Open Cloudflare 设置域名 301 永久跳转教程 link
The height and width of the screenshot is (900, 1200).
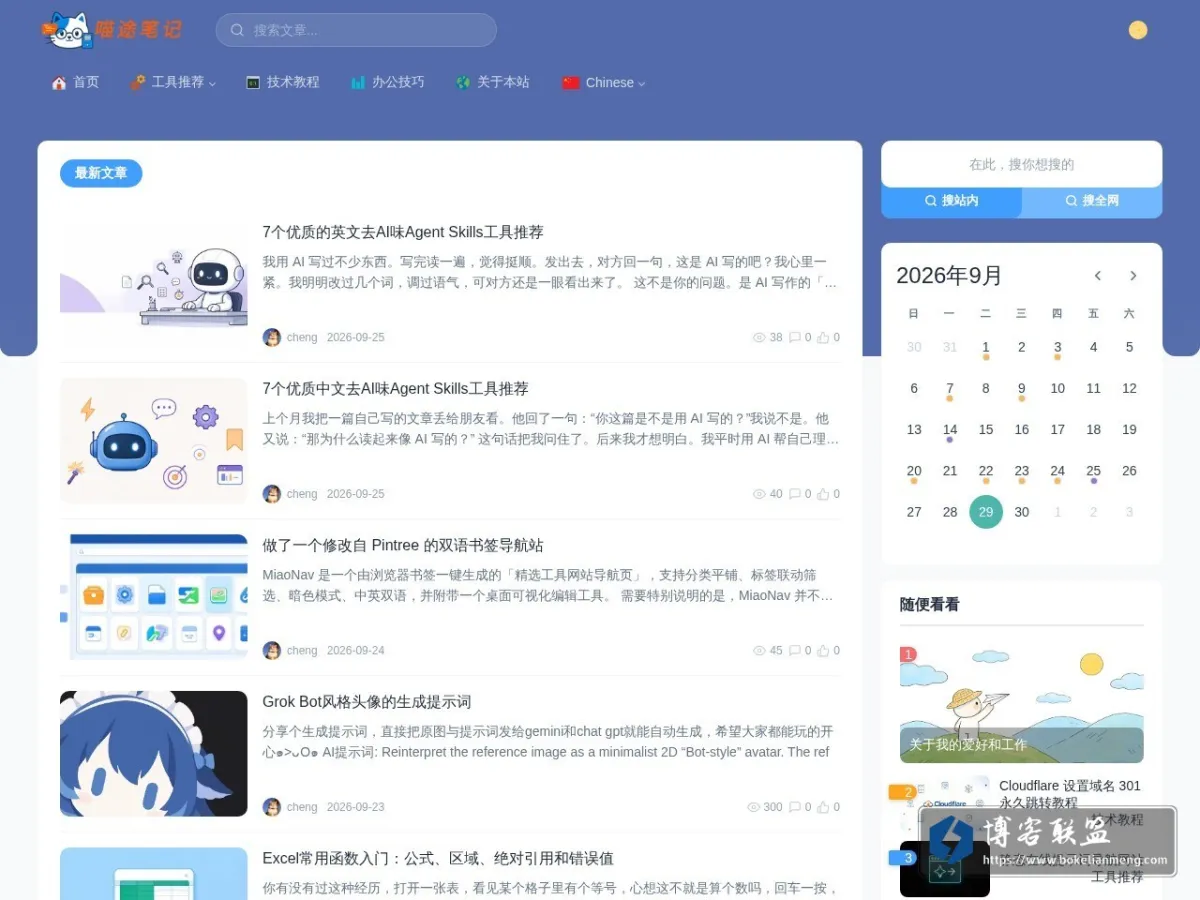click(x=1070, y=794)
